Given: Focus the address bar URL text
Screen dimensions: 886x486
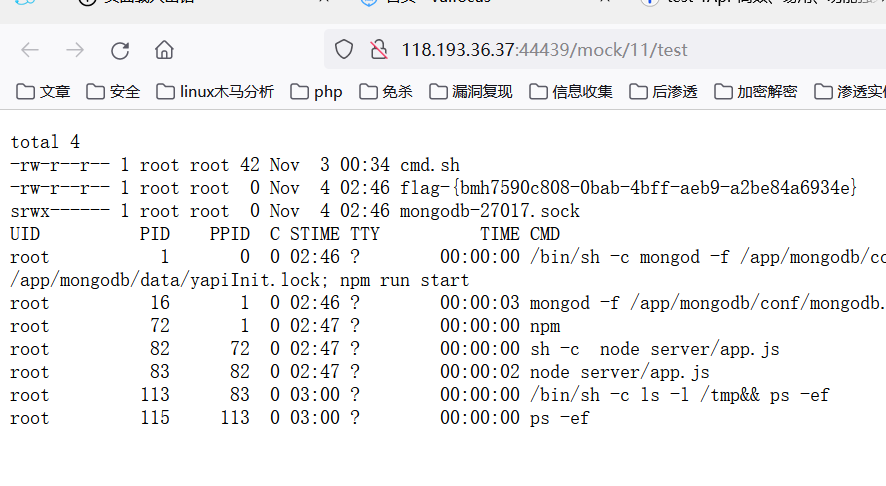Looking at the screenshot, I should [544, 50].
